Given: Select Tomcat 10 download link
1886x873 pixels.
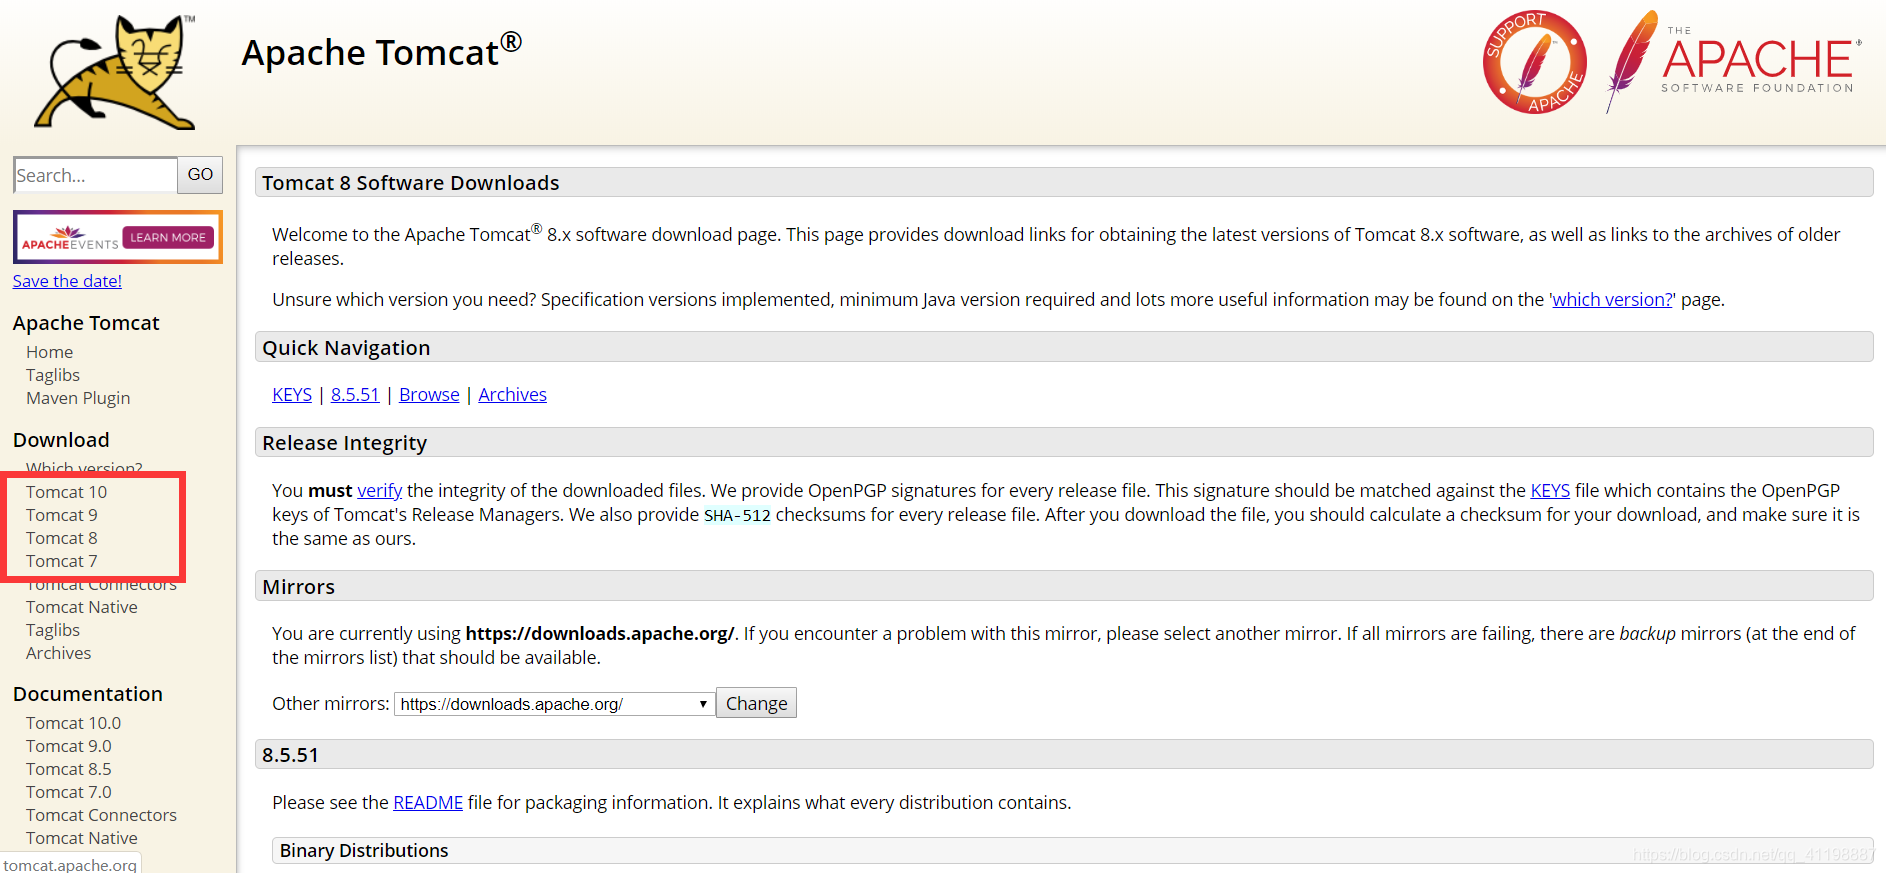Looking at the screenshot, I should (x=66, y=492).
